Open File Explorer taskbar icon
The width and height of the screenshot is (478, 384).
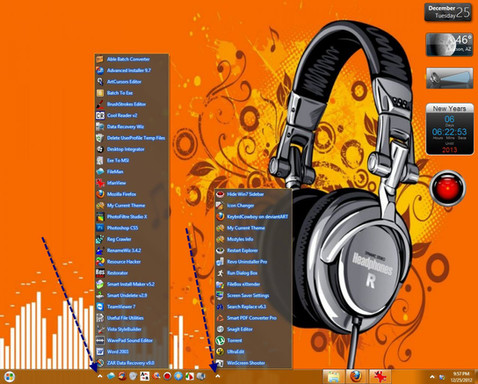(333, 377)
